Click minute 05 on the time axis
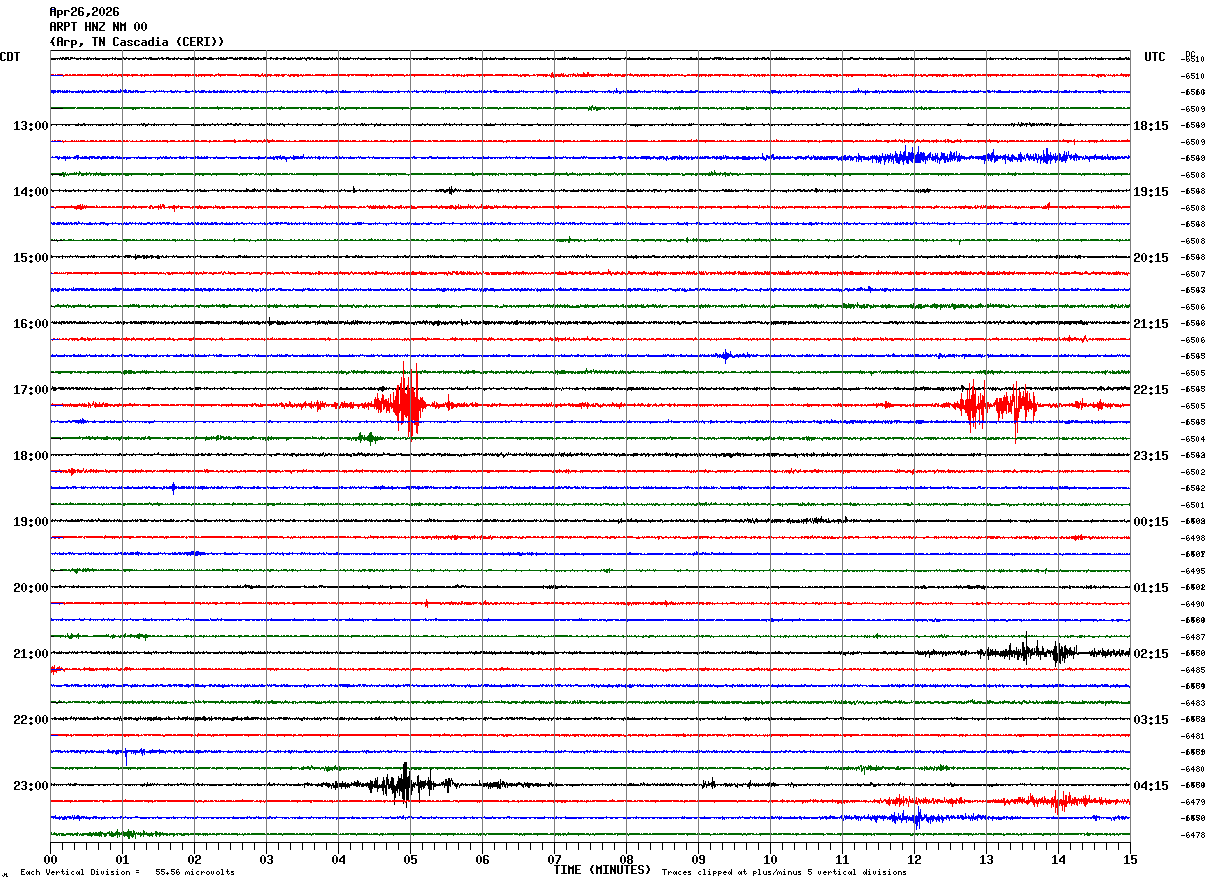 (411, 860)
